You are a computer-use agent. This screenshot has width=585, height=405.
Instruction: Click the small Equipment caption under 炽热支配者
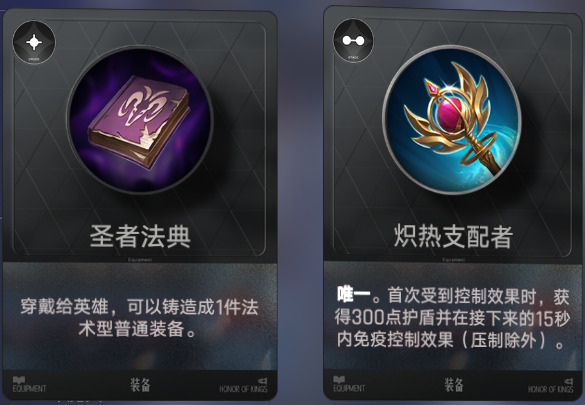coord(454,260)
